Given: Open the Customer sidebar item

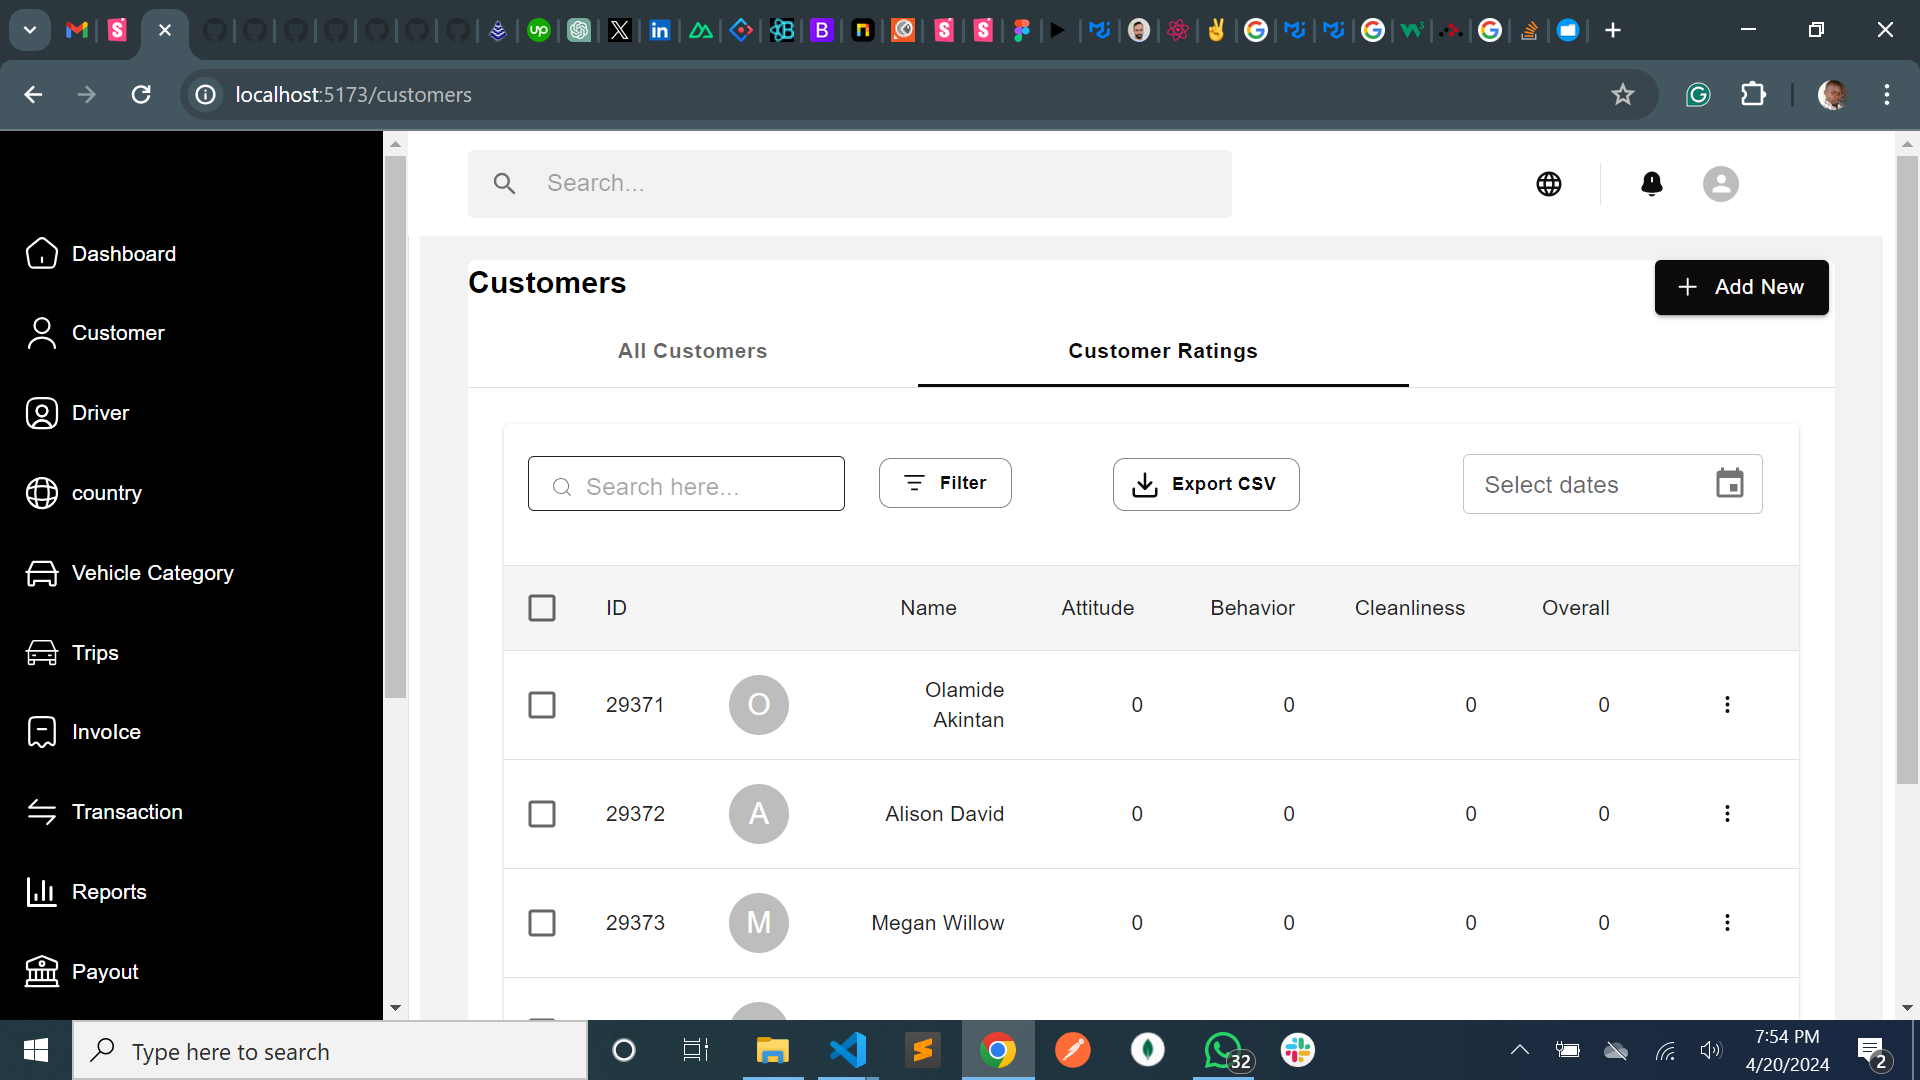Looking at the screenshot, I should (95, 333).
